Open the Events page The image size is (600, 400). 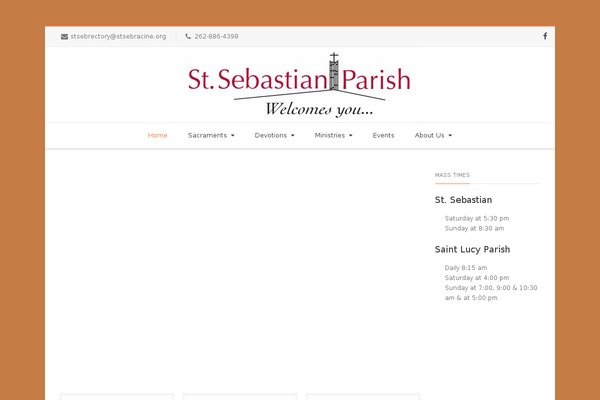(383, 135)
